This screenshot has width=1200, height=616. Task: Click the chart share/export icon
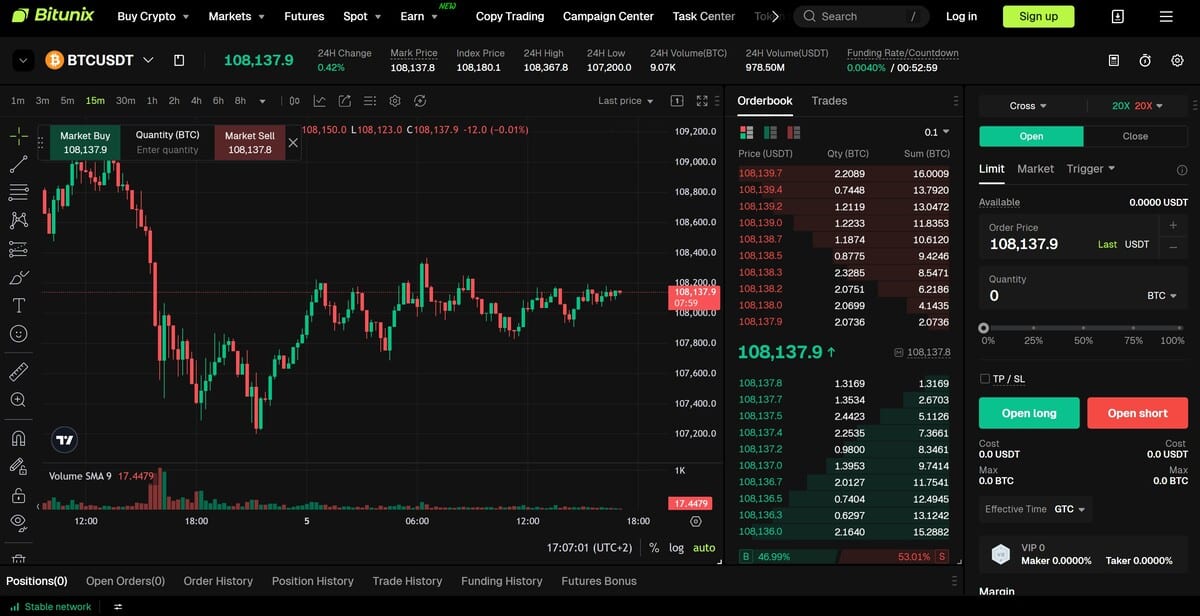tap(345, 101)
